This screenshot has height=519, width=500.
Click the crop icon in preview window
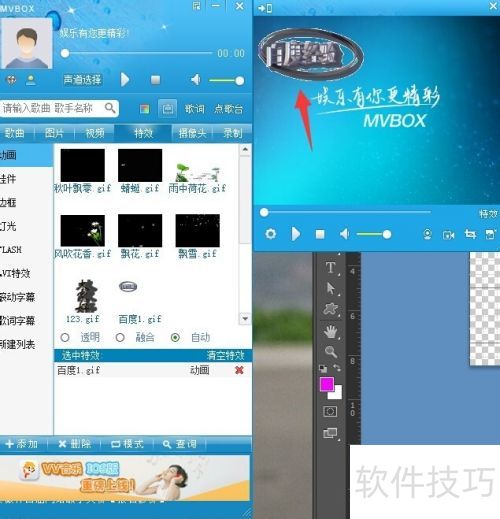470,234
